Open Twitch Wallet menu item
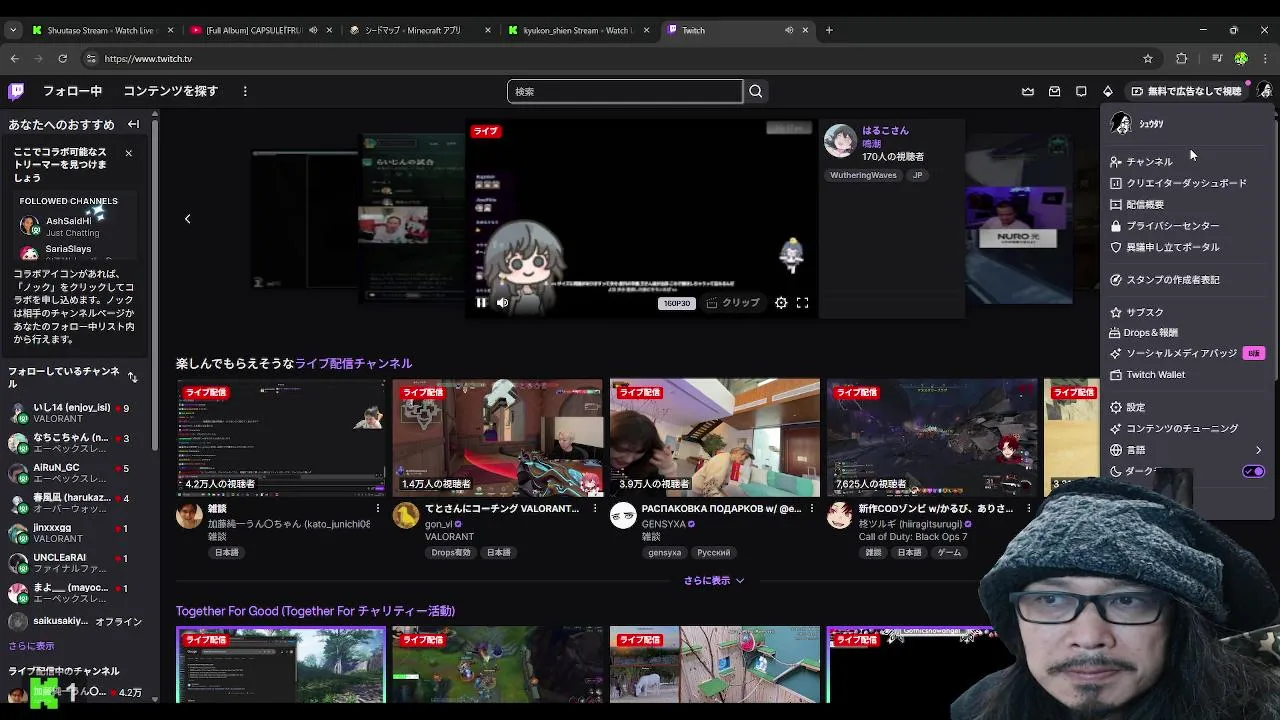The height and width of the screenshot is (720, 1280). (1188, 375)
